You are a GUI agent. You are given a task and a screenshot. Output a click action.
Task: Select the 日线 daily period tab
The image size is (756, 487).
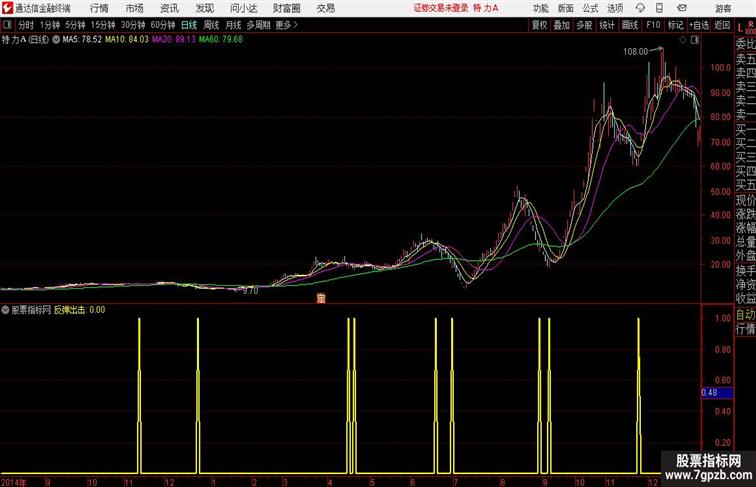point(189,25)
